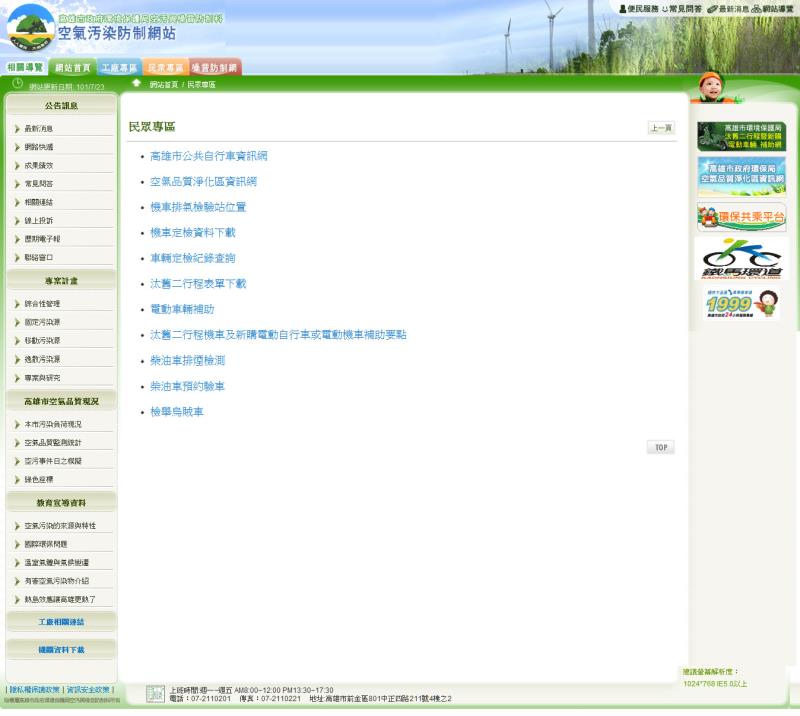Viewport: 800px width, 716px height.
Task: Open the 資訊安全政策 footer link
Action: pyautogui.click(x=88, y=690)
